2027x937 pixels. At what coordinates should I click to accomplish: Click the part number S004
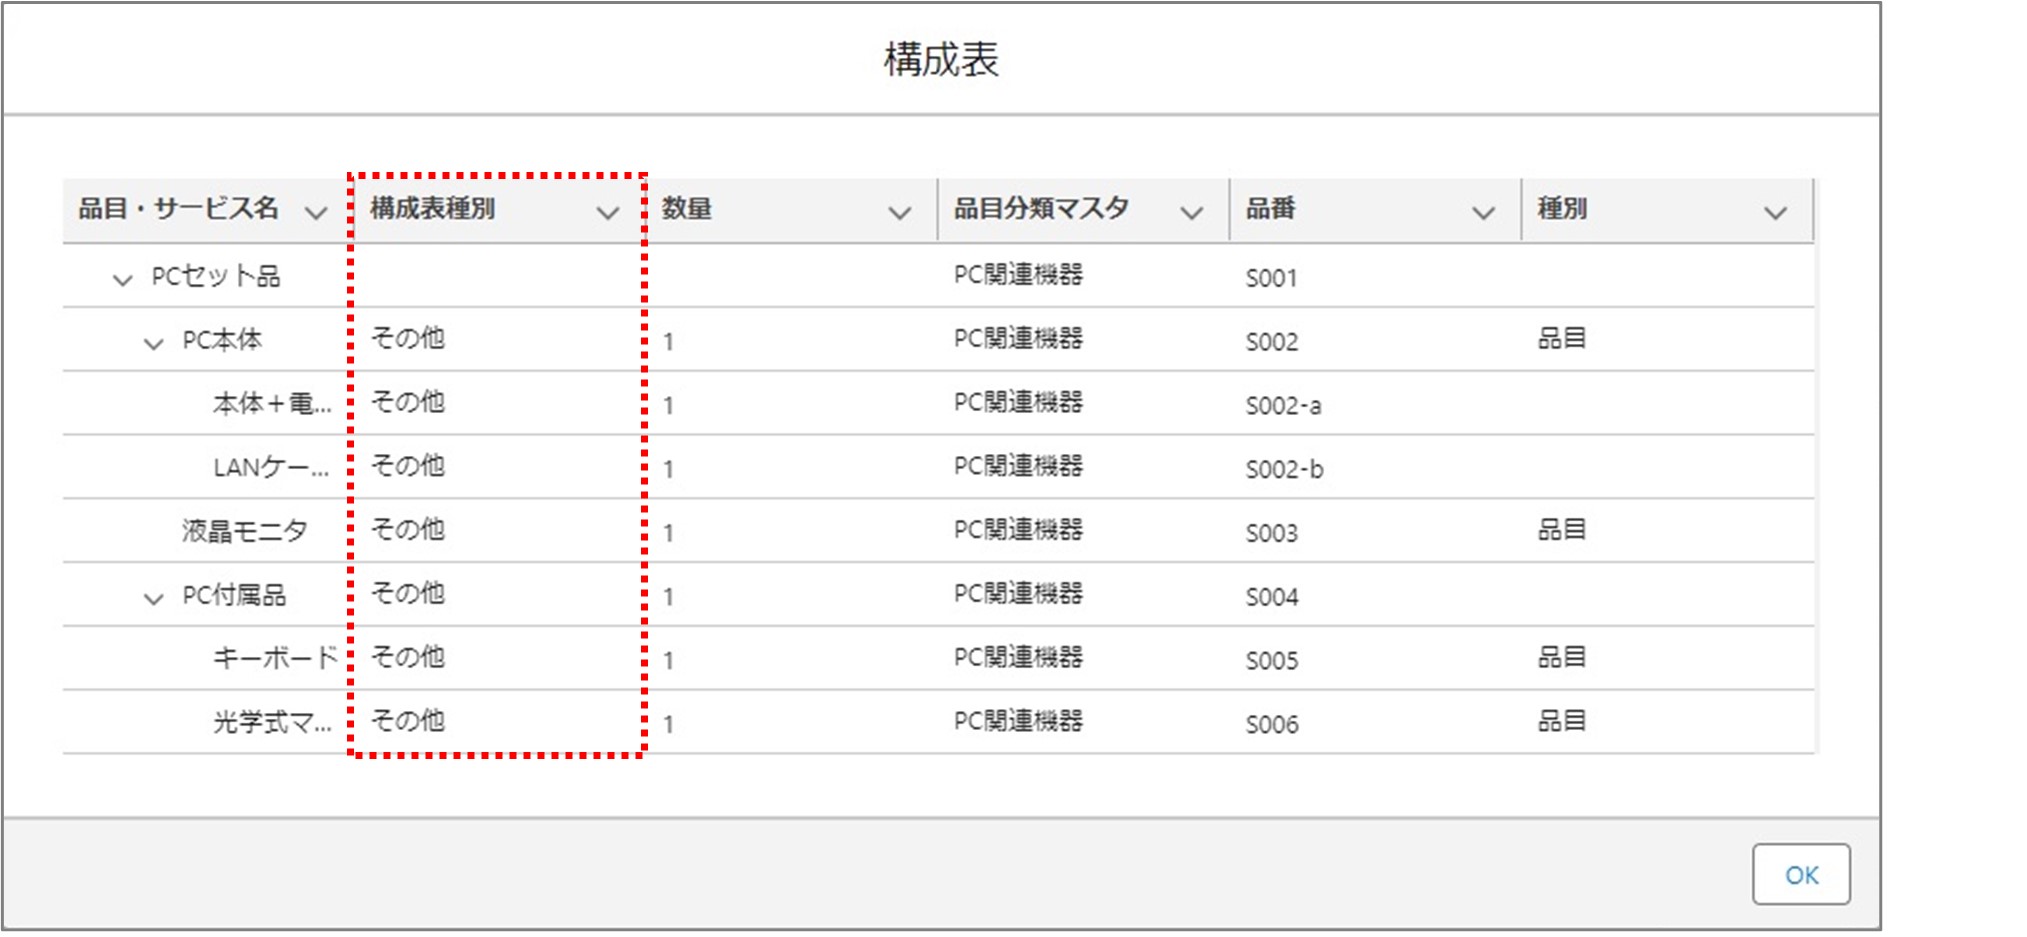pos(1271,597)
